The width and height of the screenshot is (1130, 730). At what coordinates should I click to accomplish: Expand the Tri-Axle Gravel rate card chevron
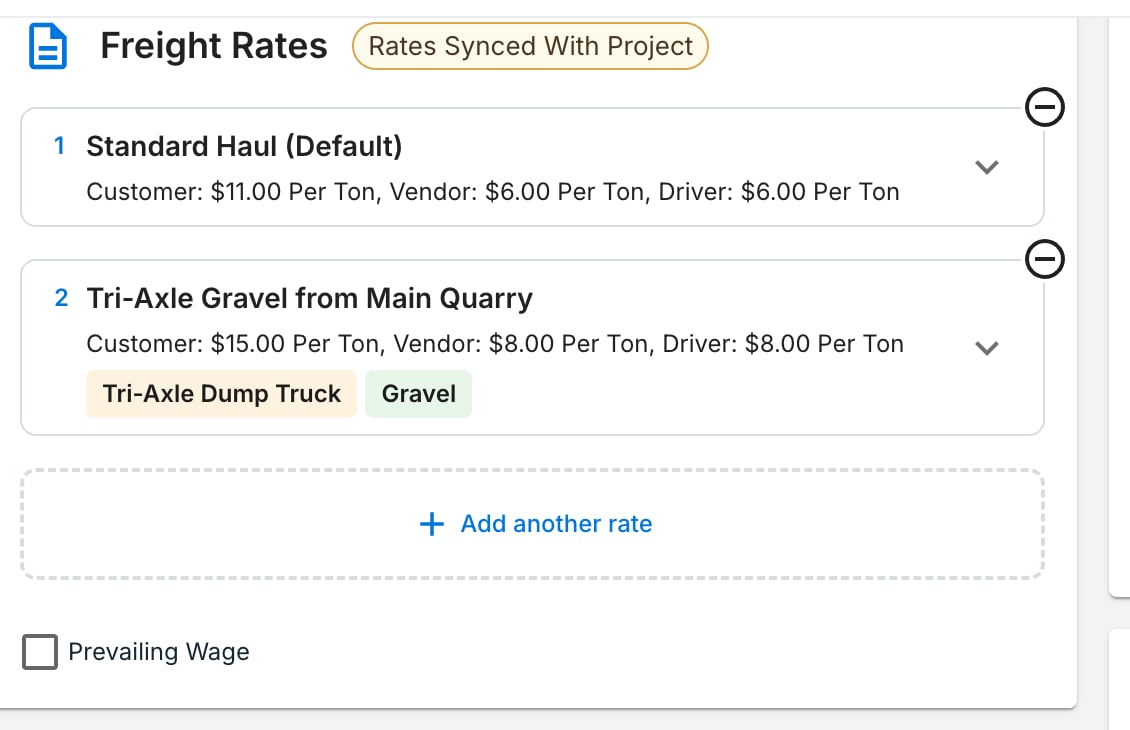coord(987,348)
